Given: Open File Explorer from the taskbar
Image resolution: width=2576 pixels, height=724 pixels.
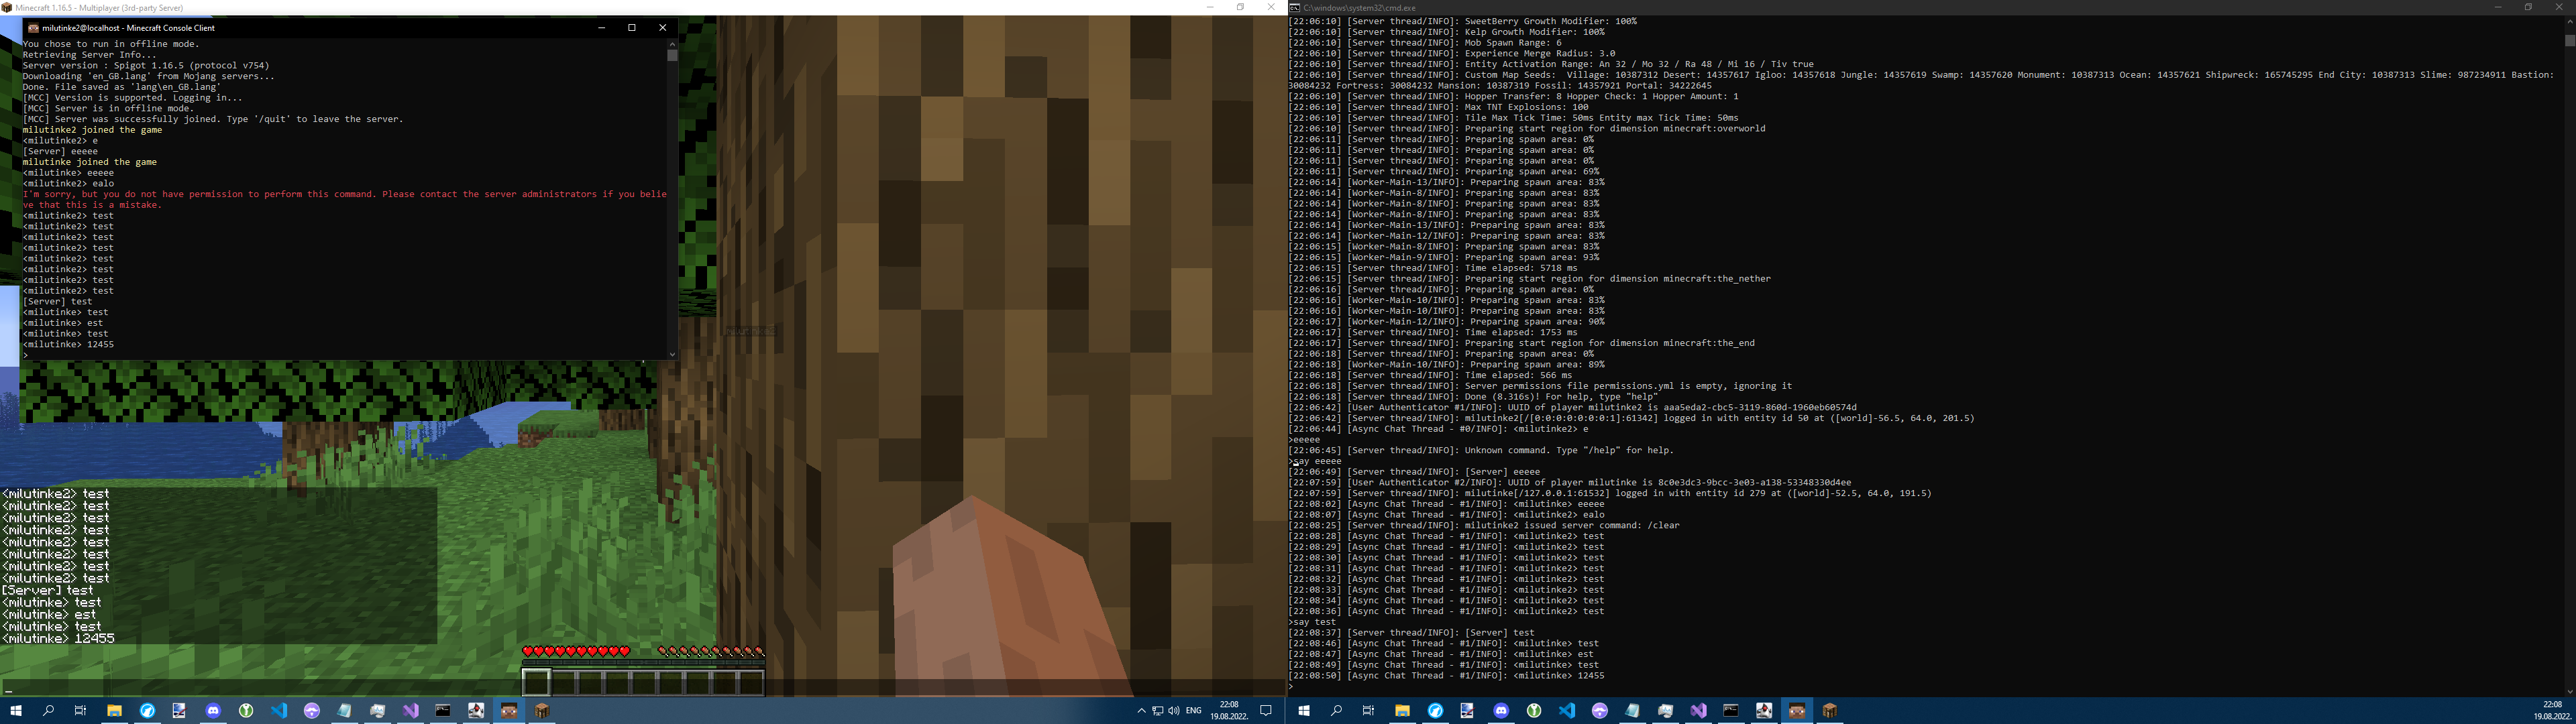Looking at the screenshot, I should tap(1403, 711).
